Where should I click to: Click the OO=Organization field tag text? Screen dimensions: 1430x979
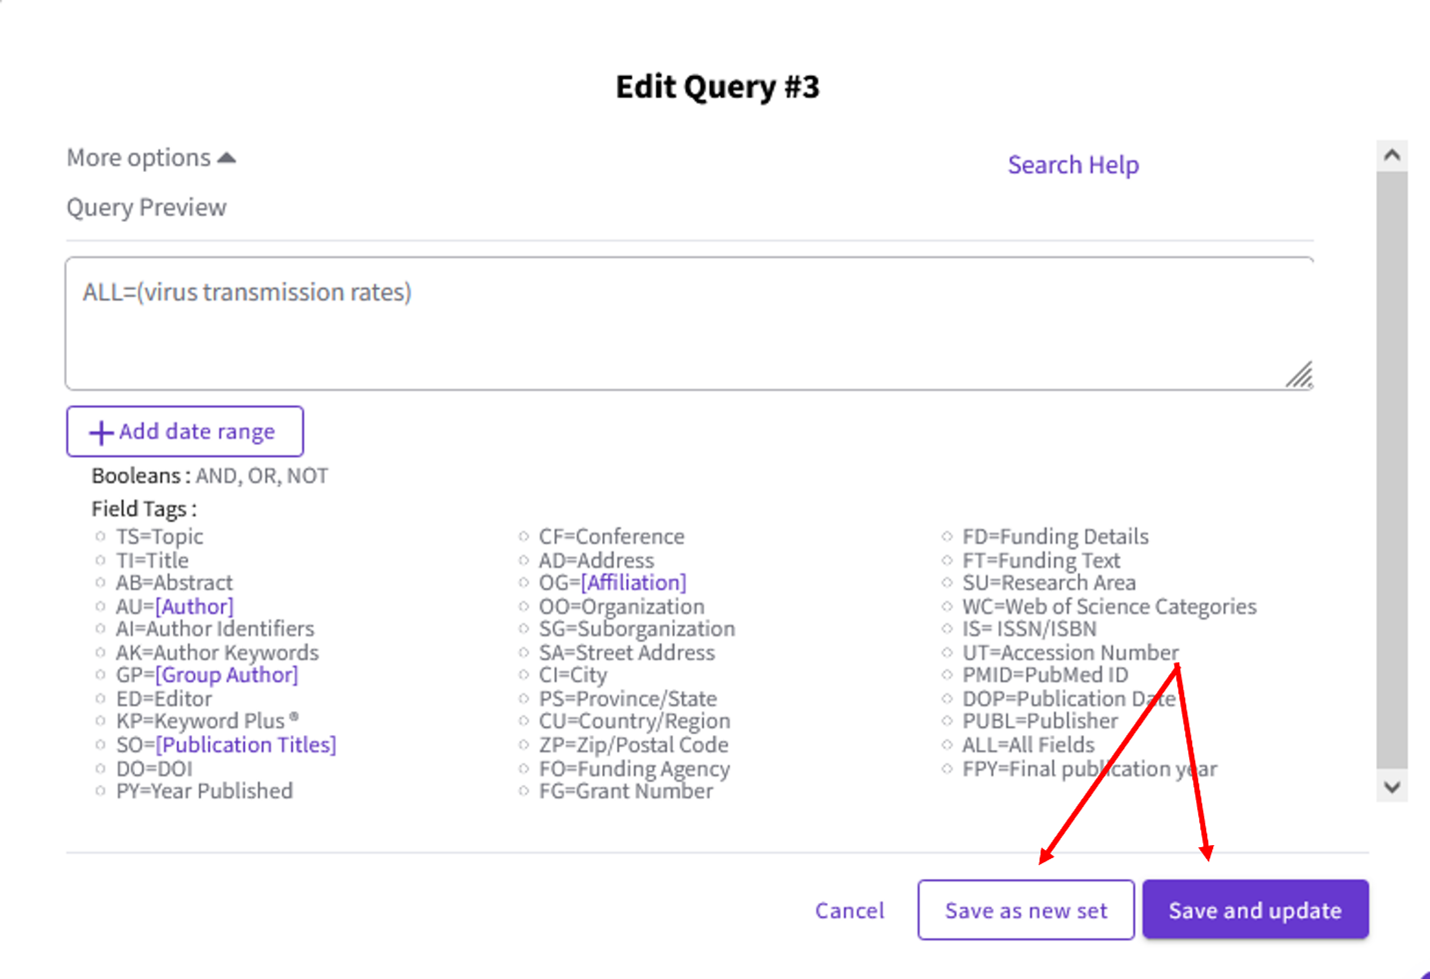click(622, 606)
